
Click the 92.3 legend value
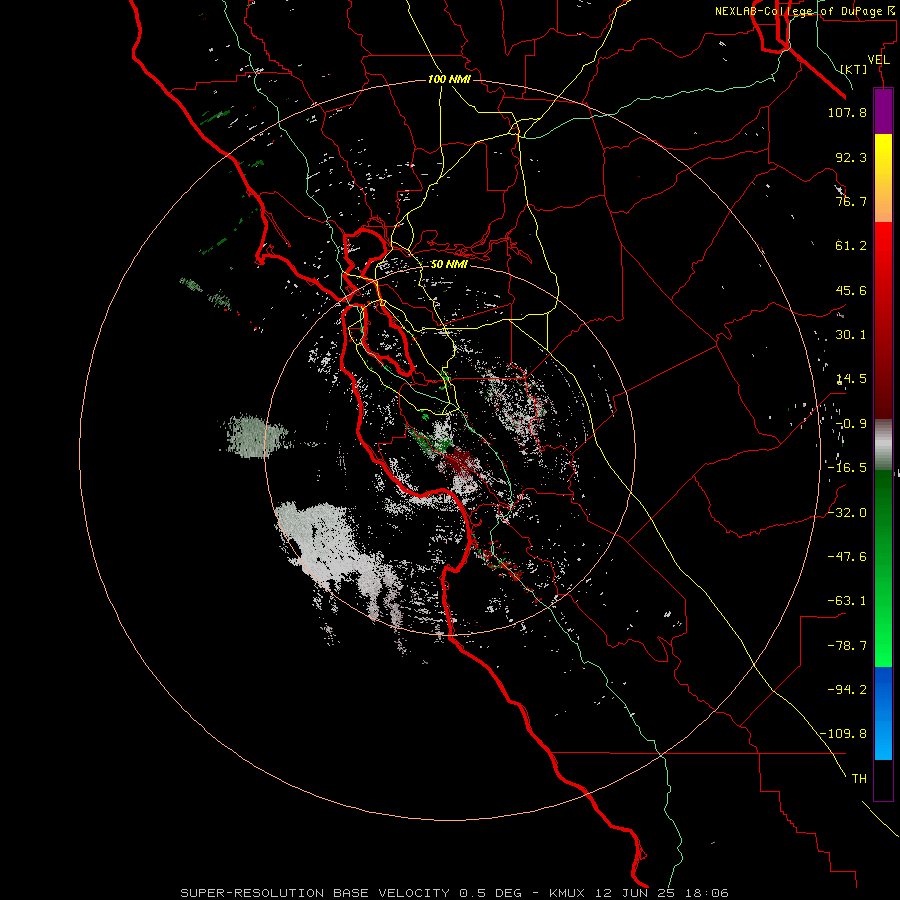tap(851, 157)
